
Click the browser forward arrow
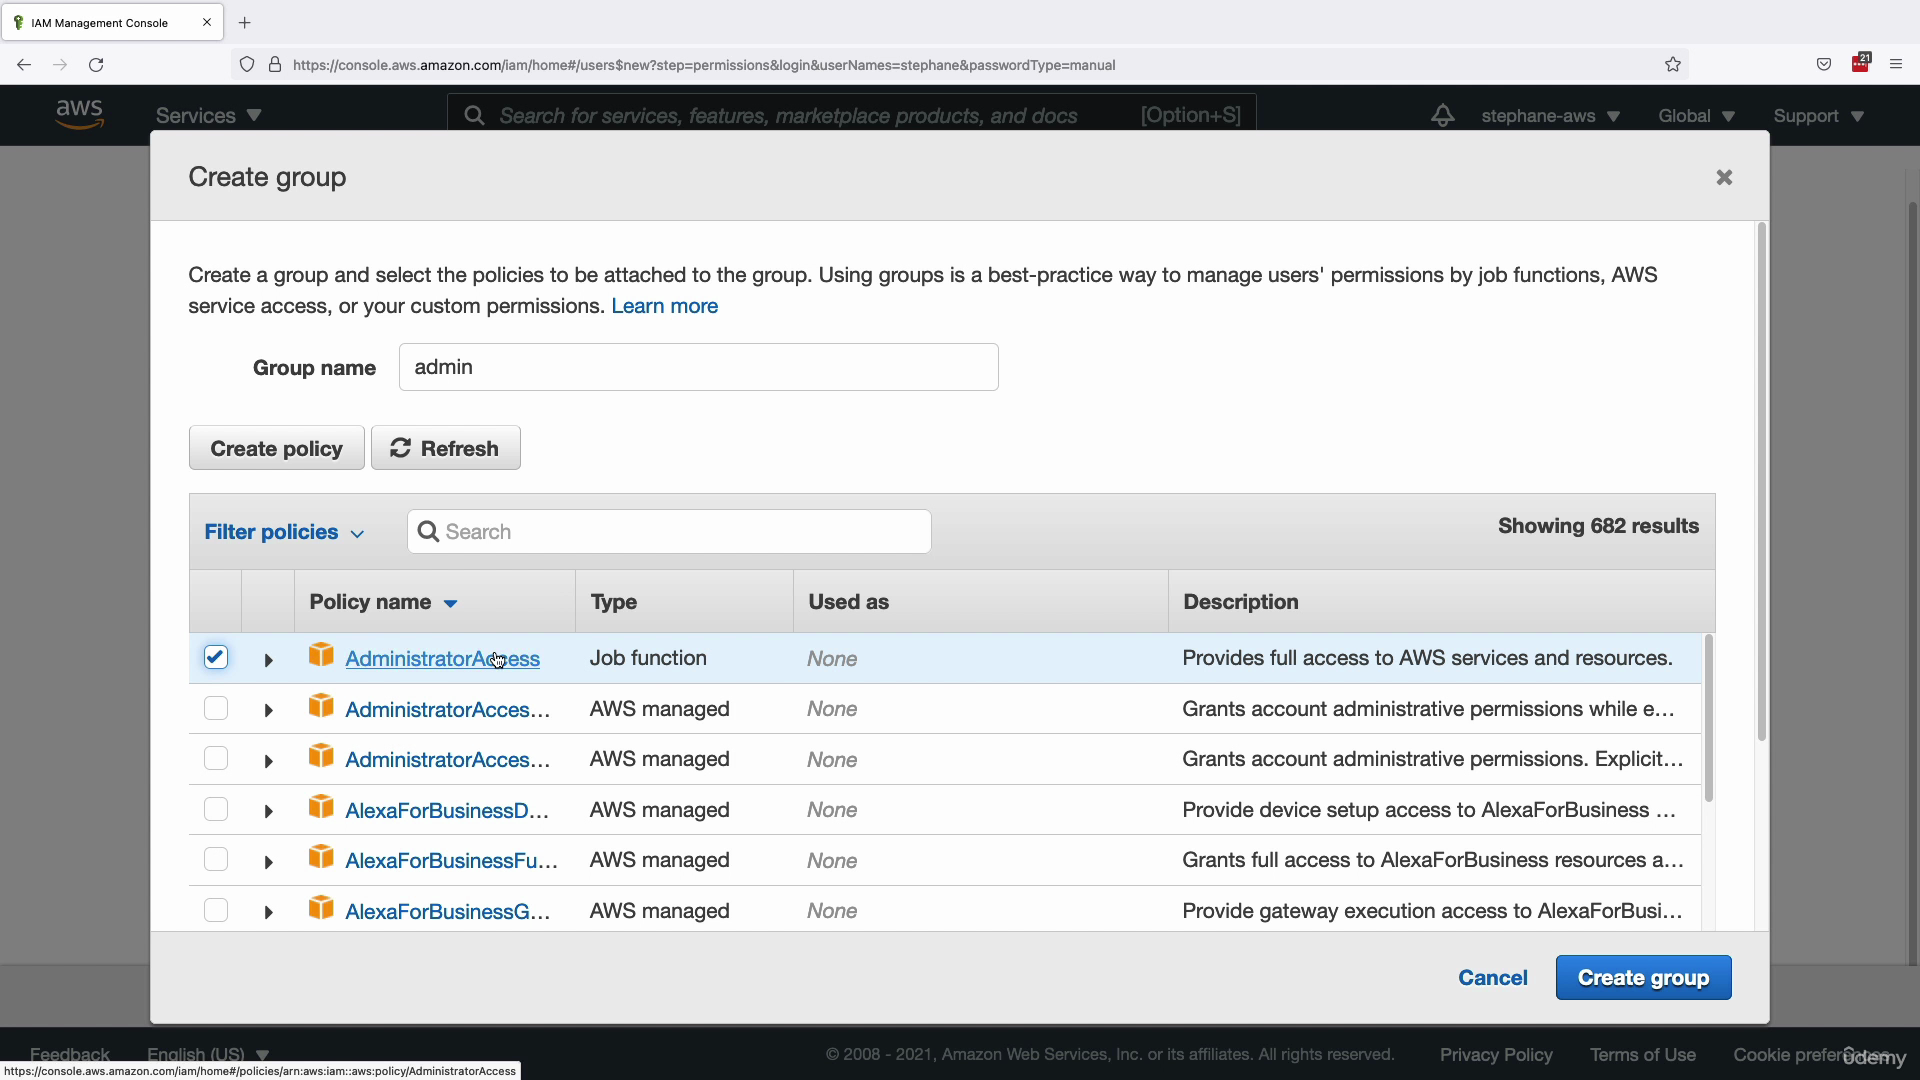tap(60, 65)
